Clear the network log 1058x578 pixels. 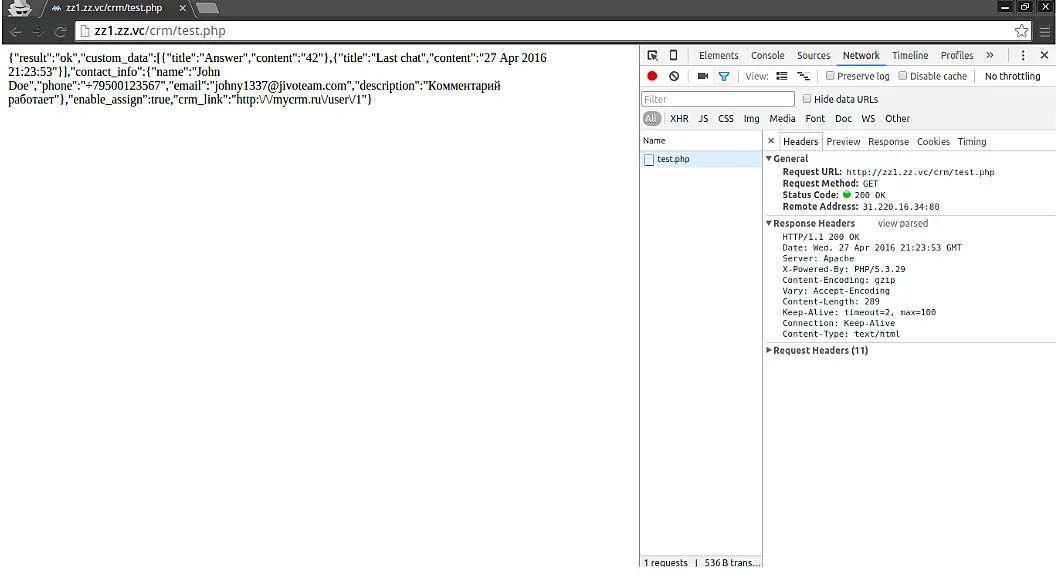pyautogui.click(x=674, y=76)
